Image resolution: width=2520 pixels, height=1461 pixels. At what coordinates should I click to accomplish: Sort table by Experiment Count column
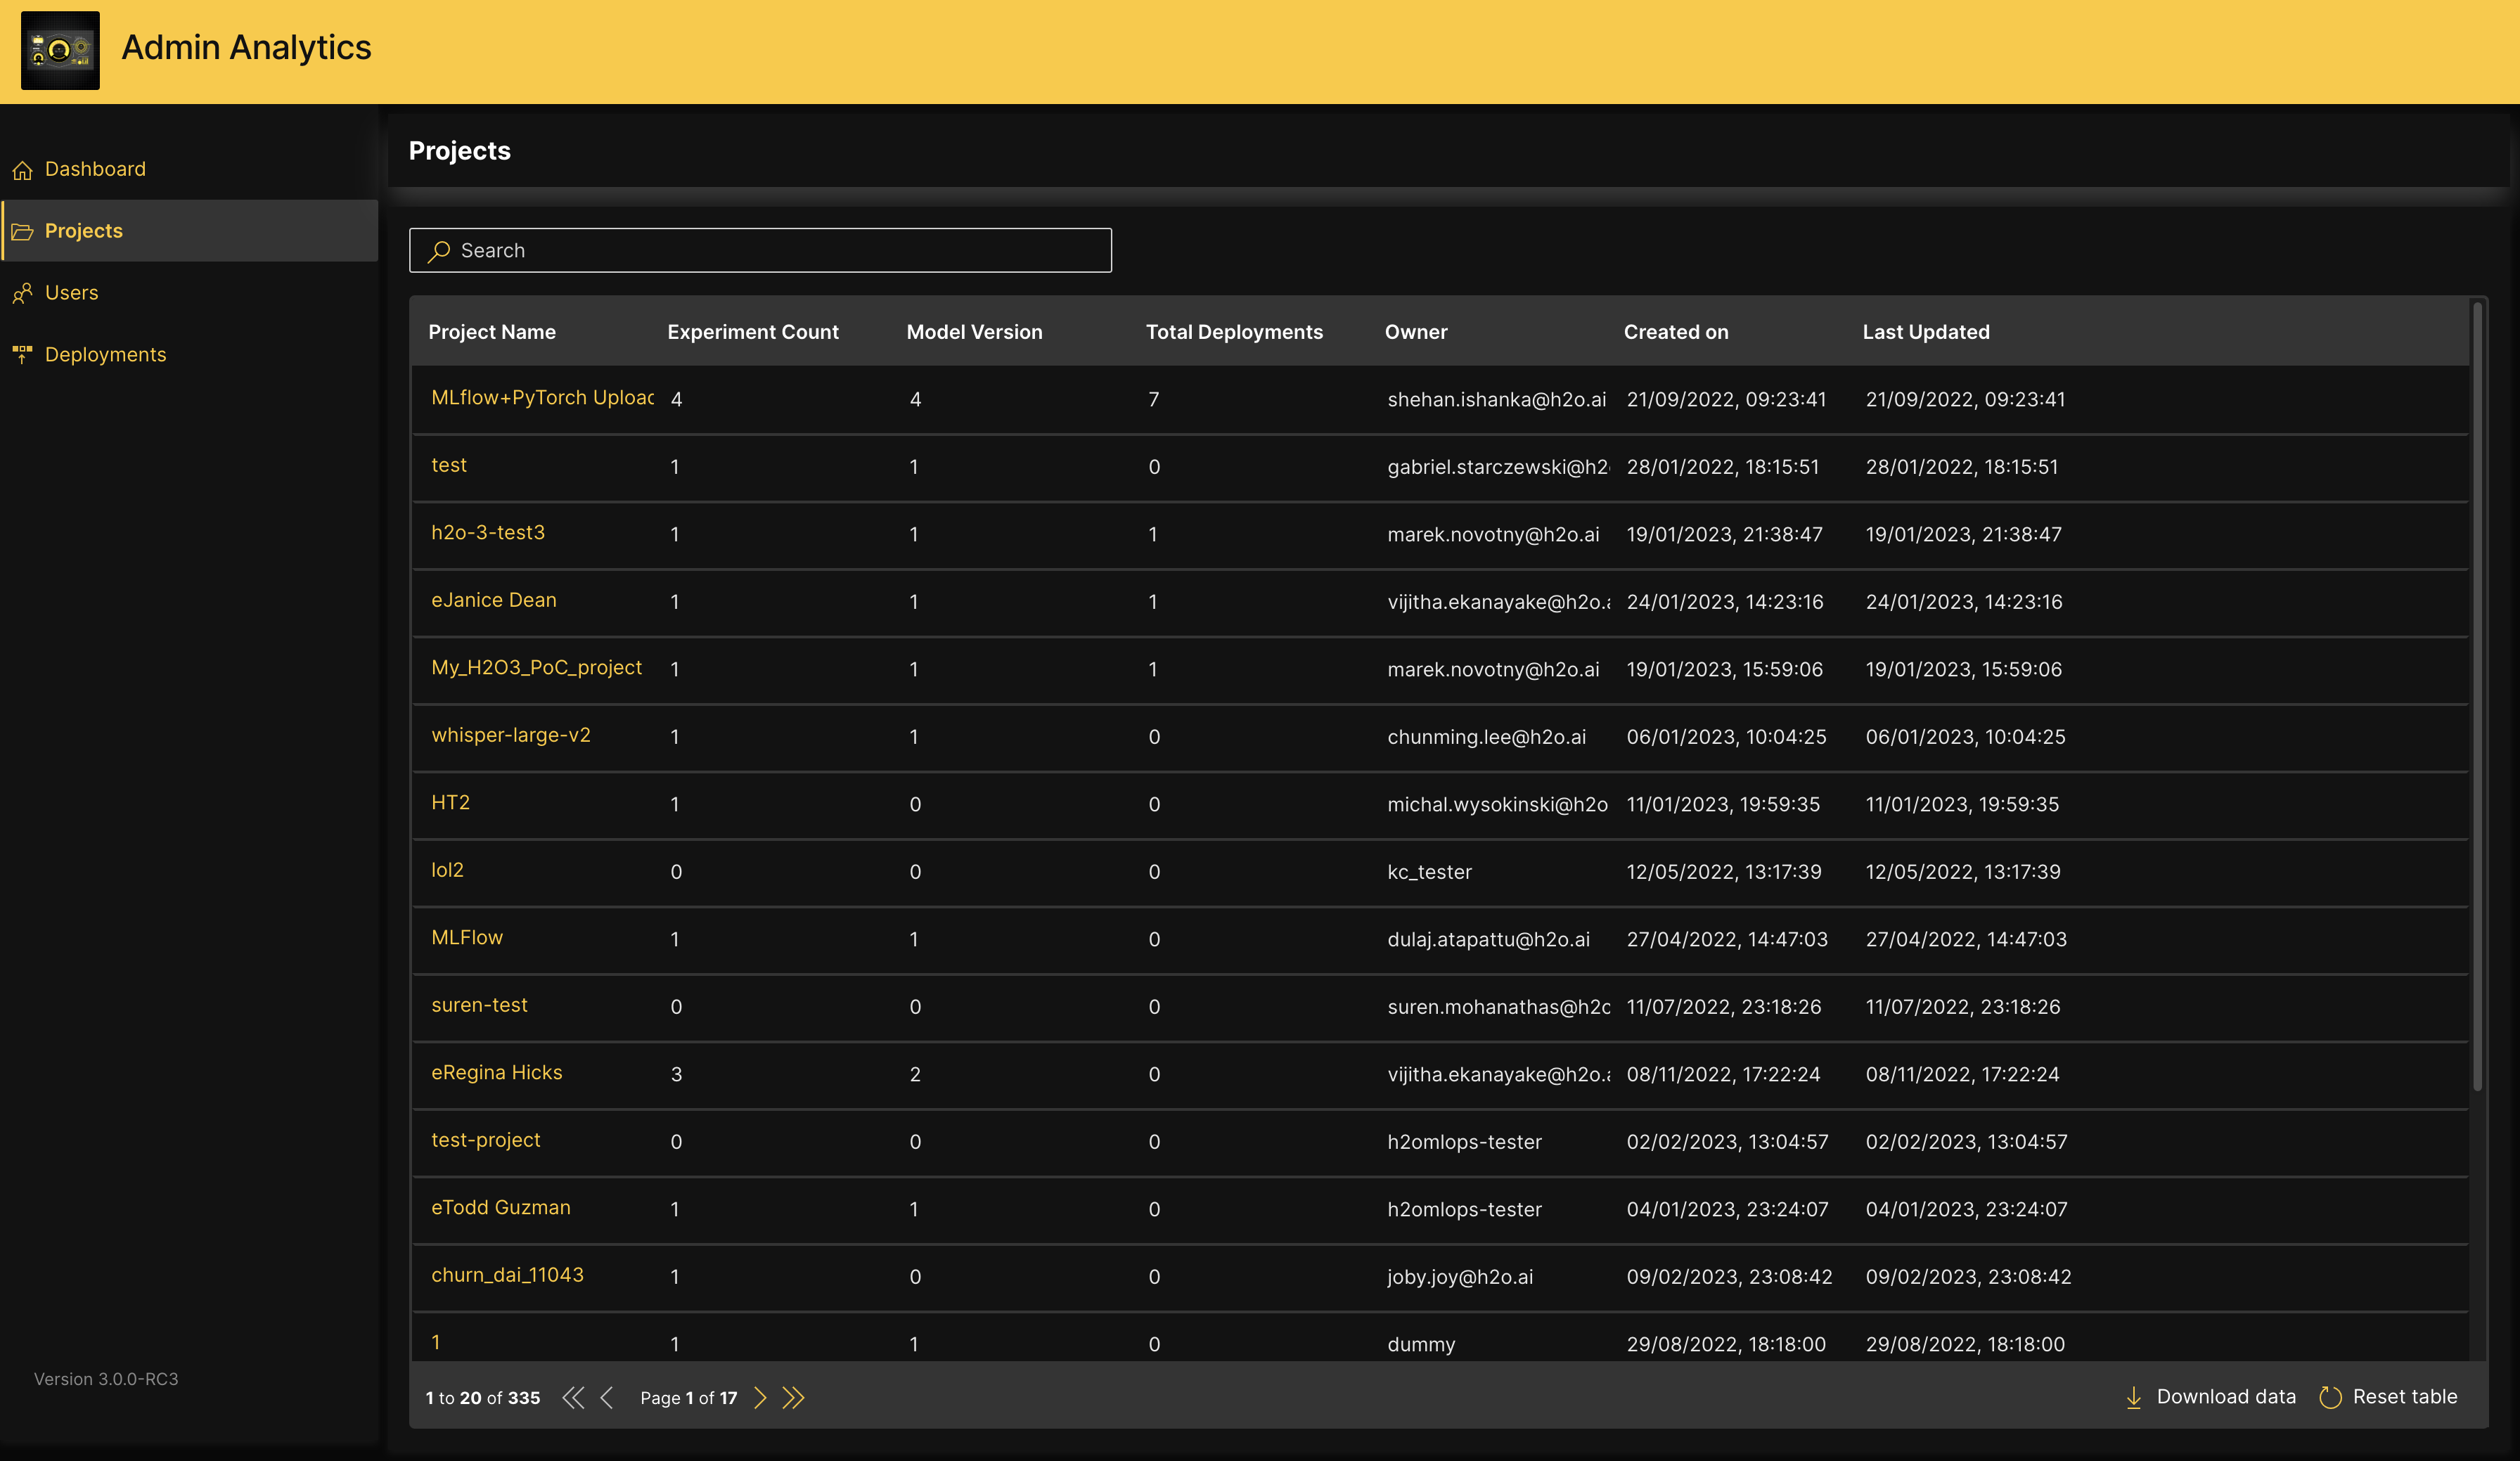752,331
